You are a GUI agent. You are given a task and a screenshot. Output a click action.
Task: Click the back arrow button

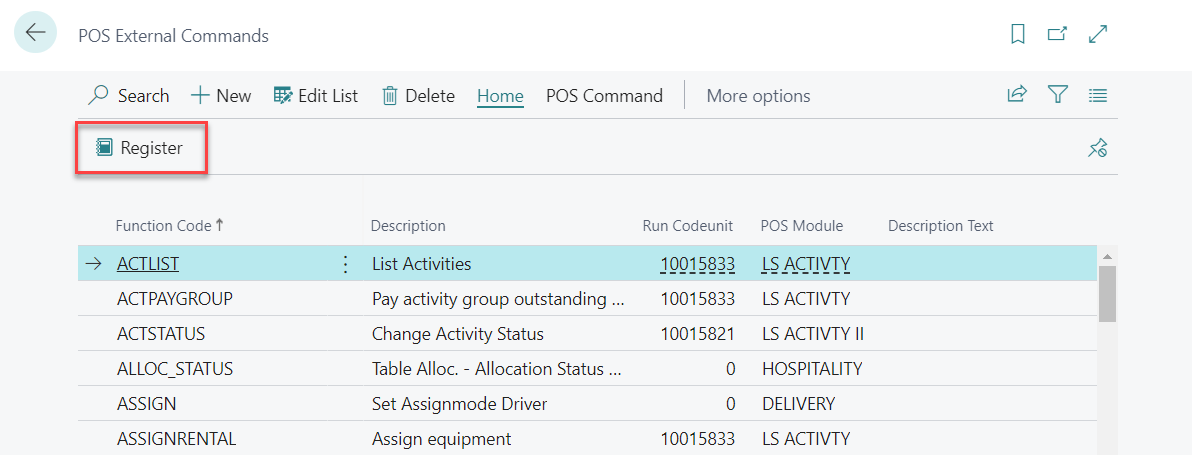35,33
